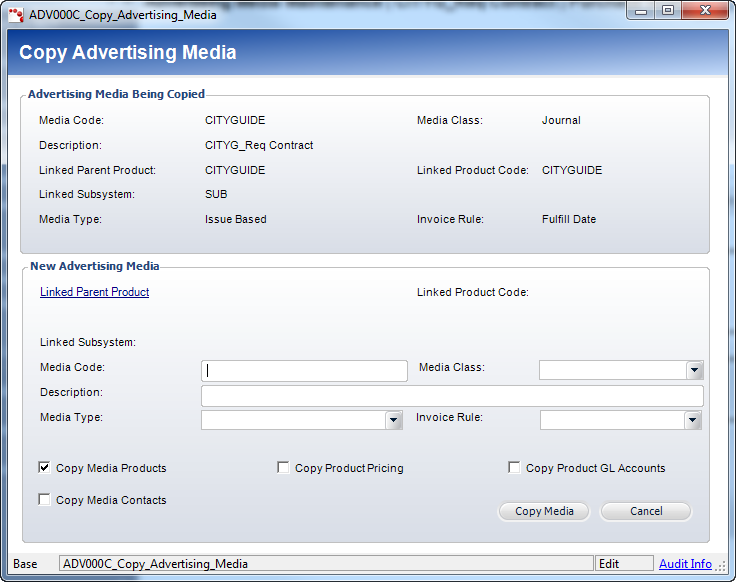Open the Media Class dropdown arrow
The width and height of the screenshot is (736, 582).
(694, 370)
